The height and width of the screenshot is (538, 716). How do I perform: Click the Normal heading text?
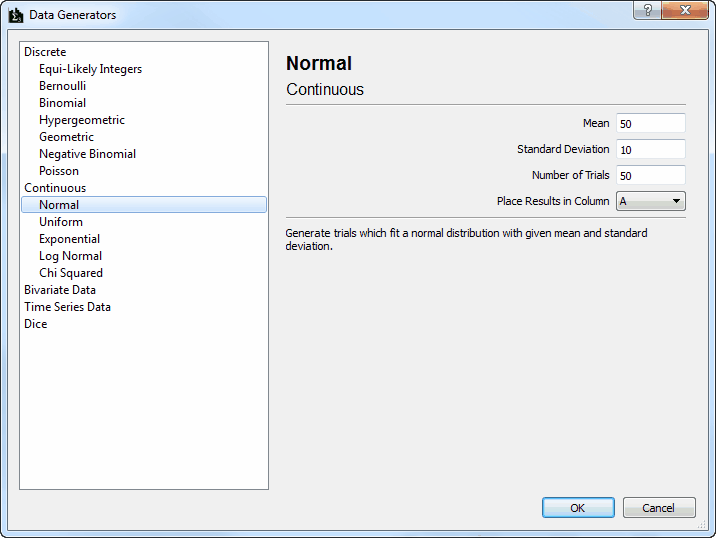point(319,63)
